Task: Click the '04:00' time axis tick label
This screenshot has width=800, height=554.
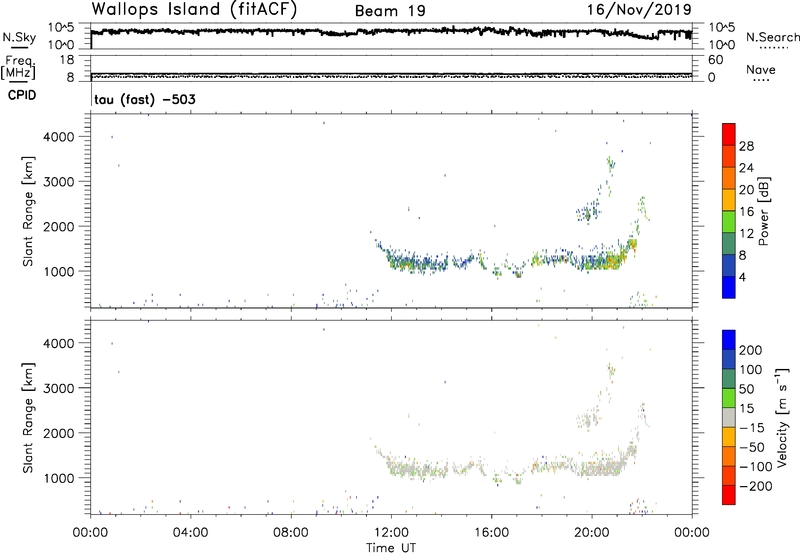Action: [191, 533]
